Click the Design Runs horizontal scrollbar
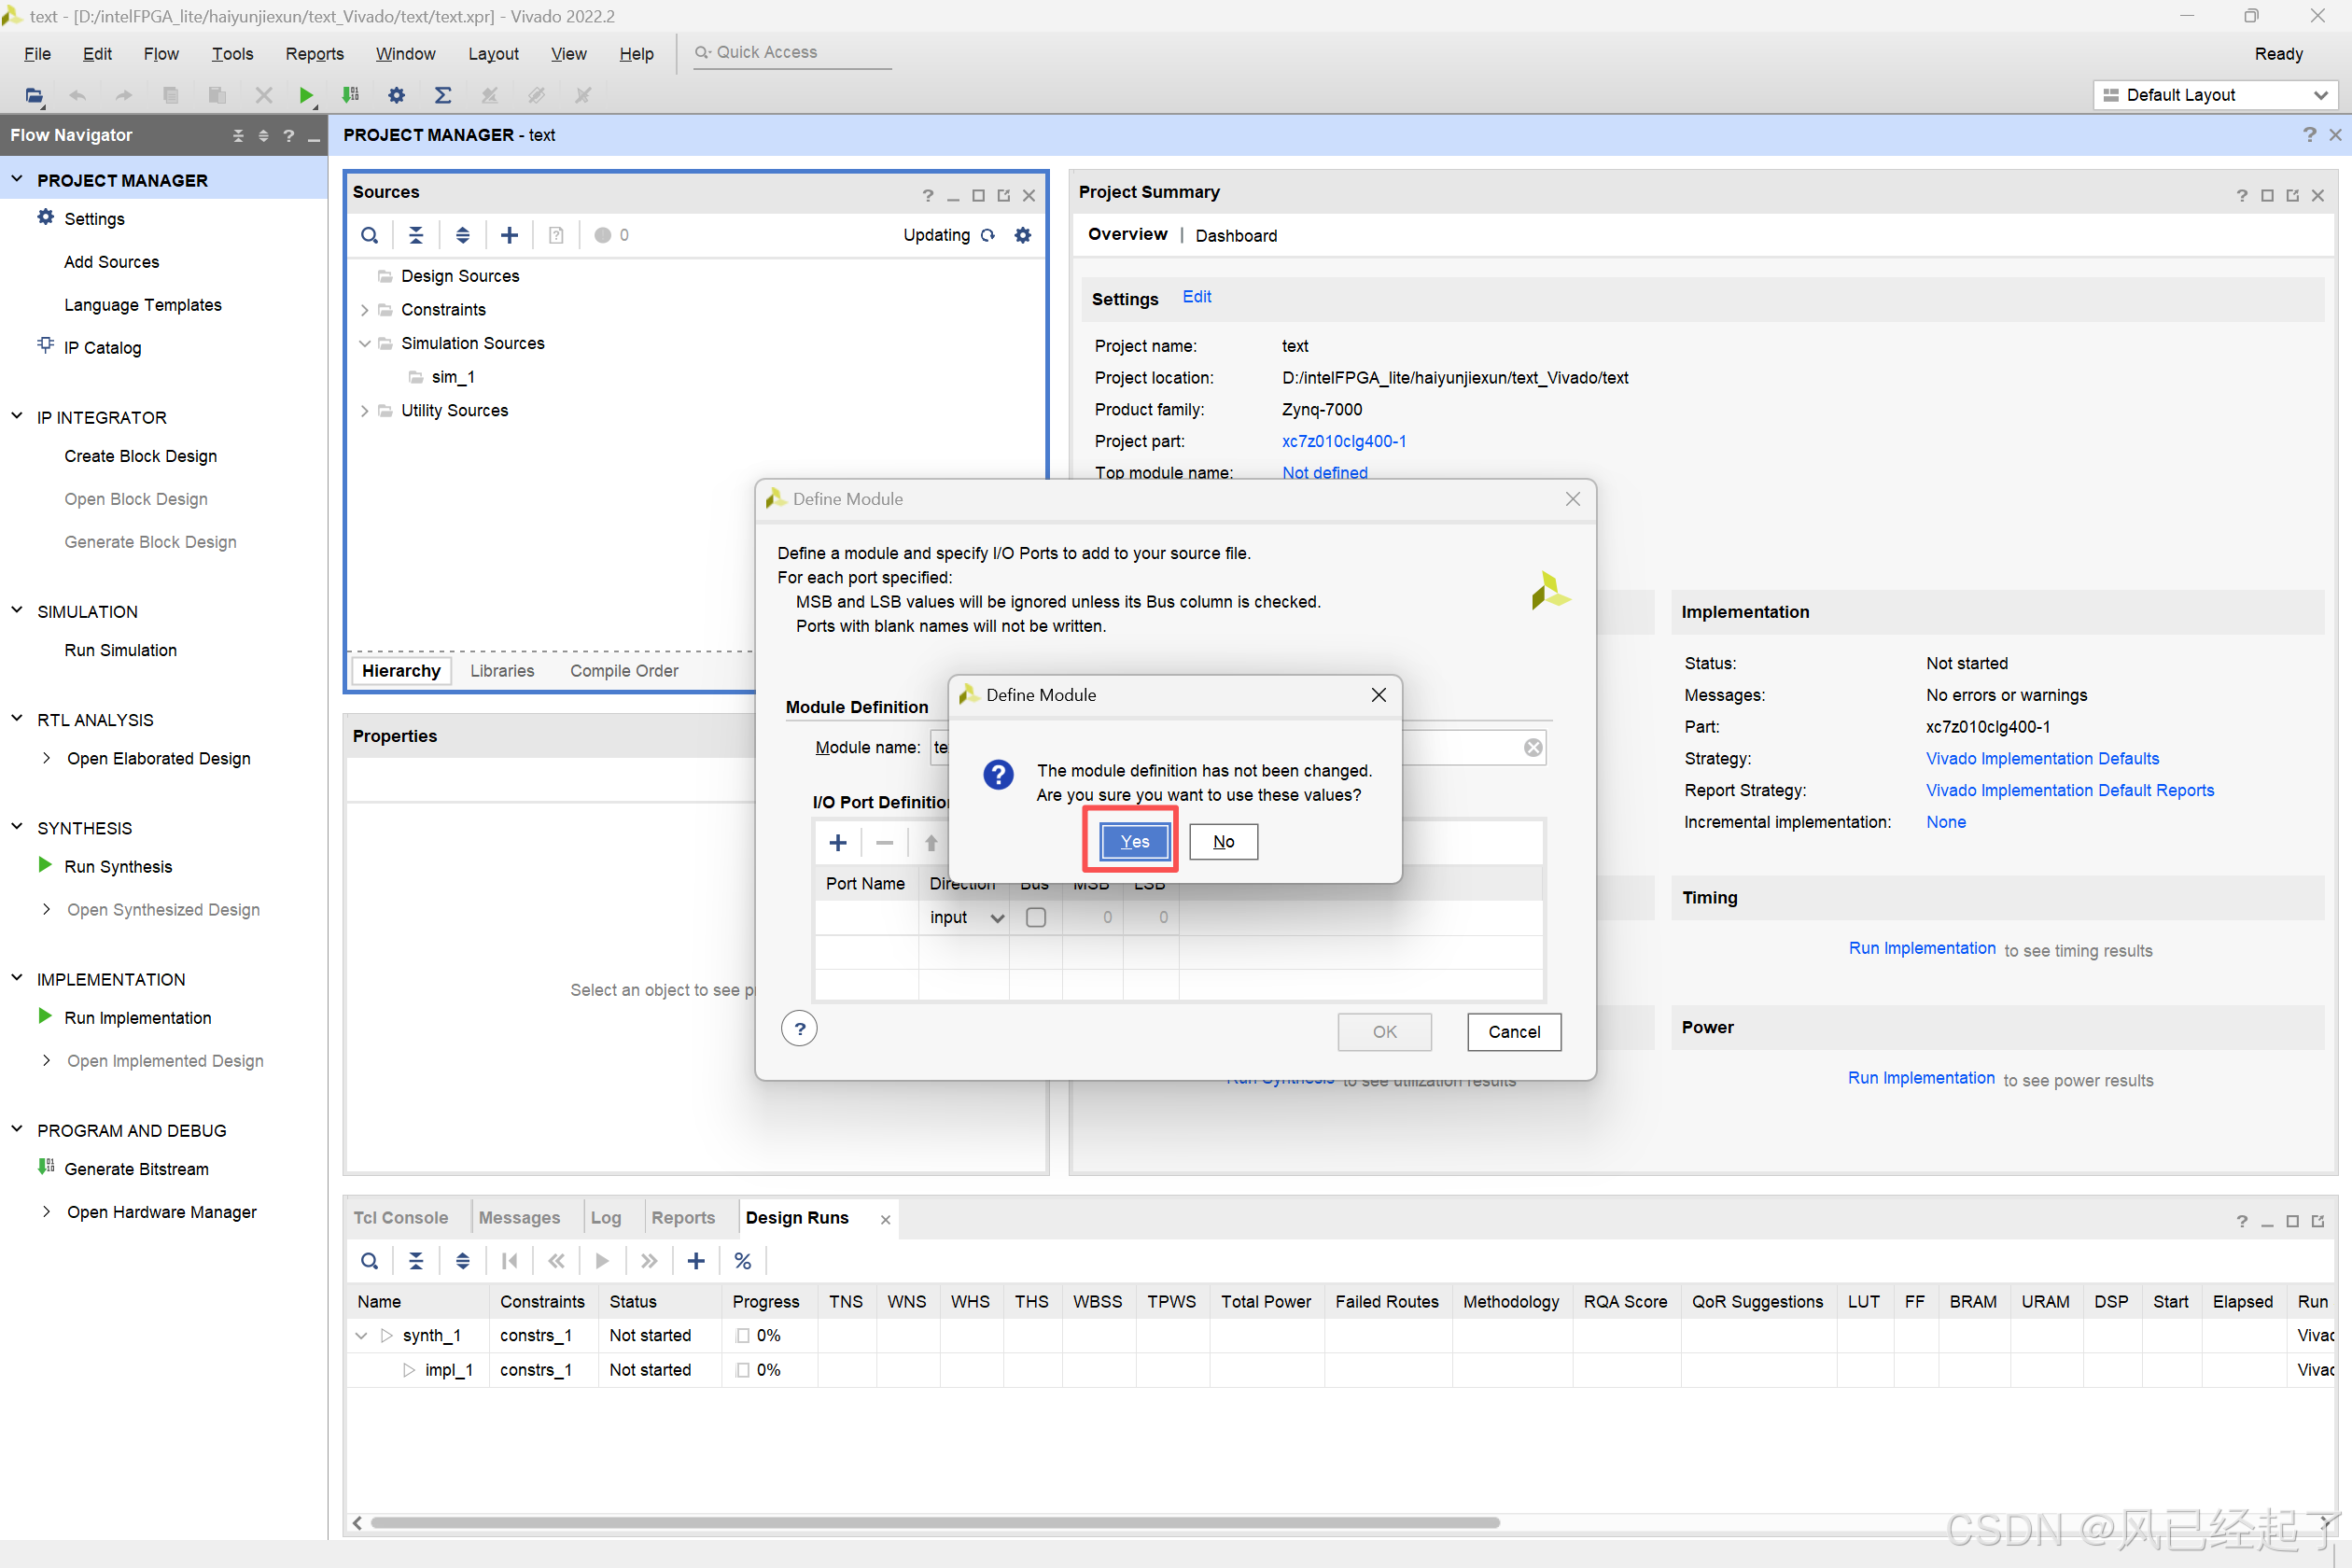 coord(935,1523)
